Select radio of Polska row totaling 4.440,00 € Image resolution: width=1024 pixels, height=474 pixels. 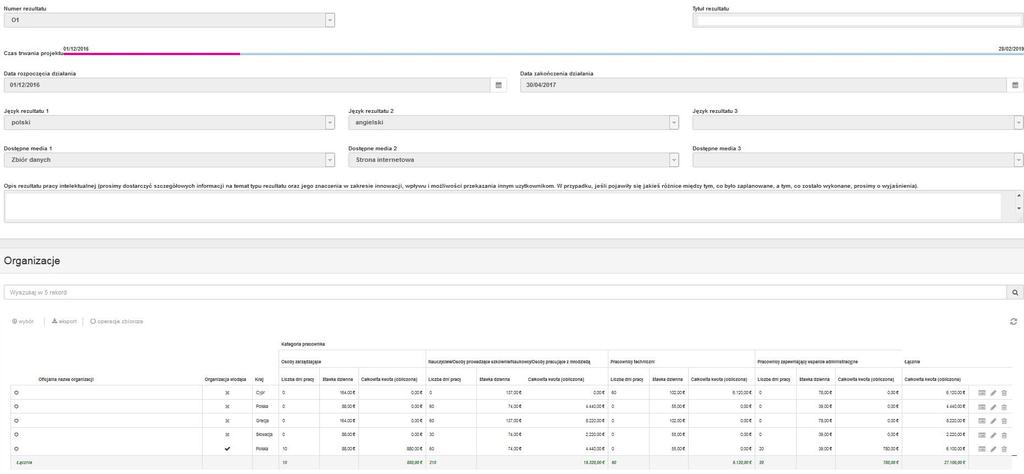pos(16,407)
